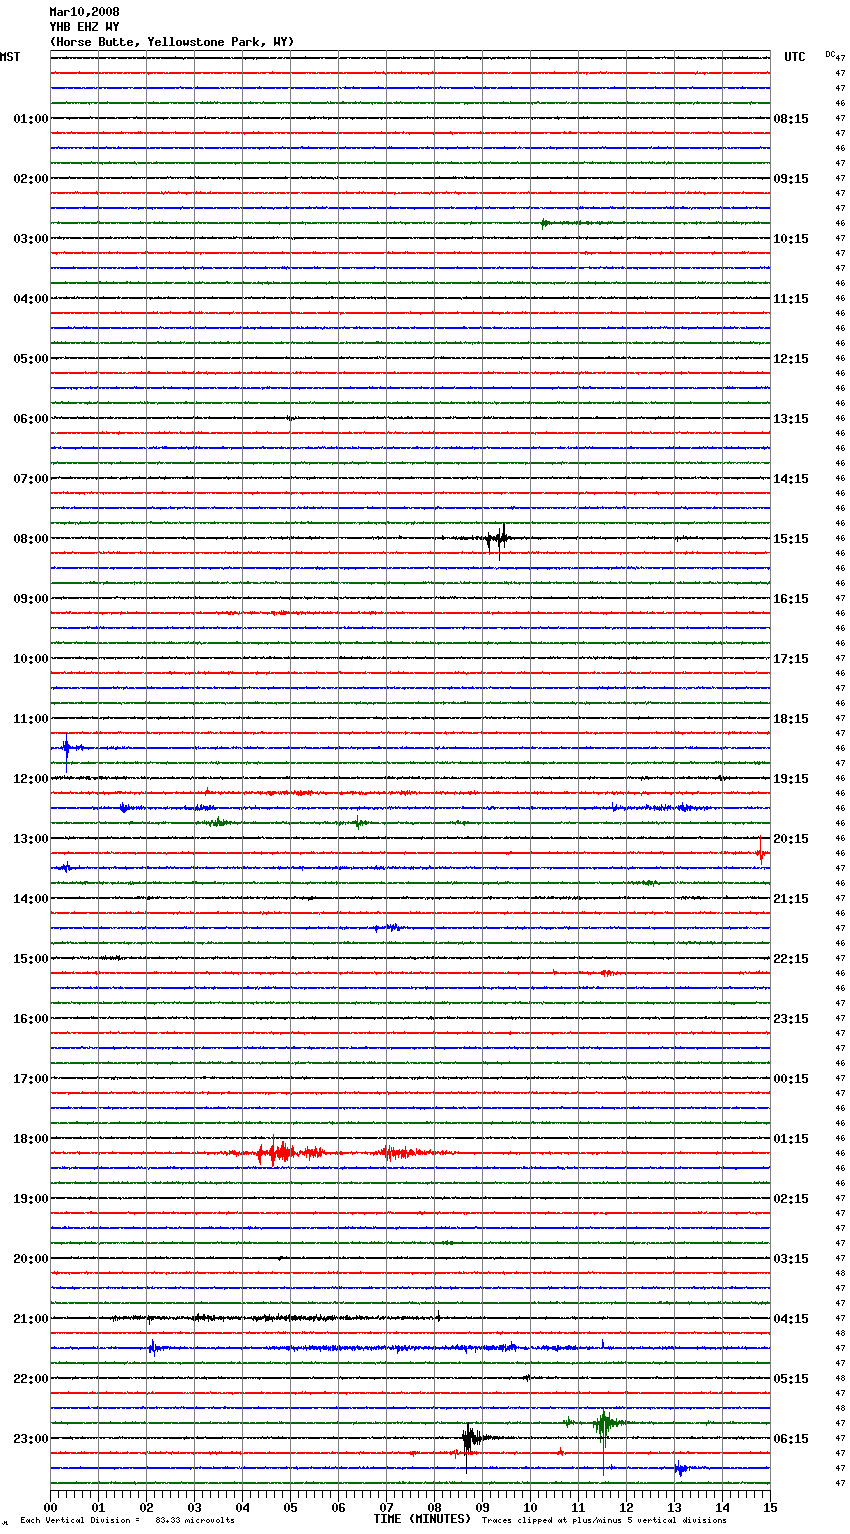Select the 21:00 MST time label

[31, 1319]
